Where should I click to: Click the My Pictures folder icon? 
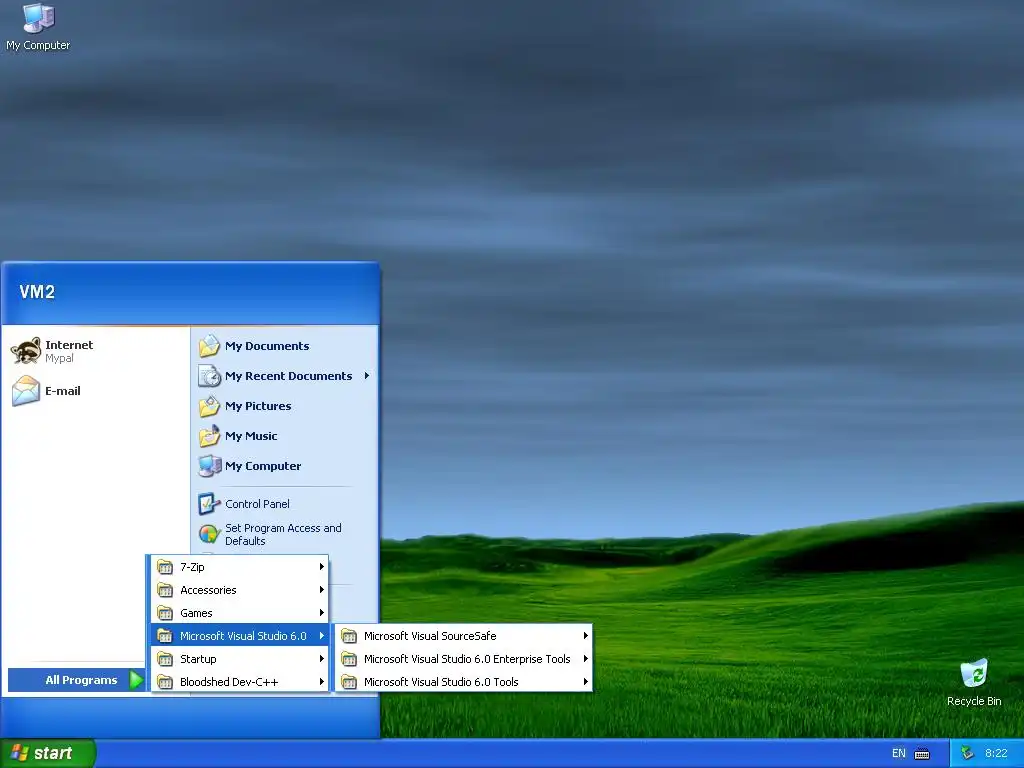(x=209, y=406)
